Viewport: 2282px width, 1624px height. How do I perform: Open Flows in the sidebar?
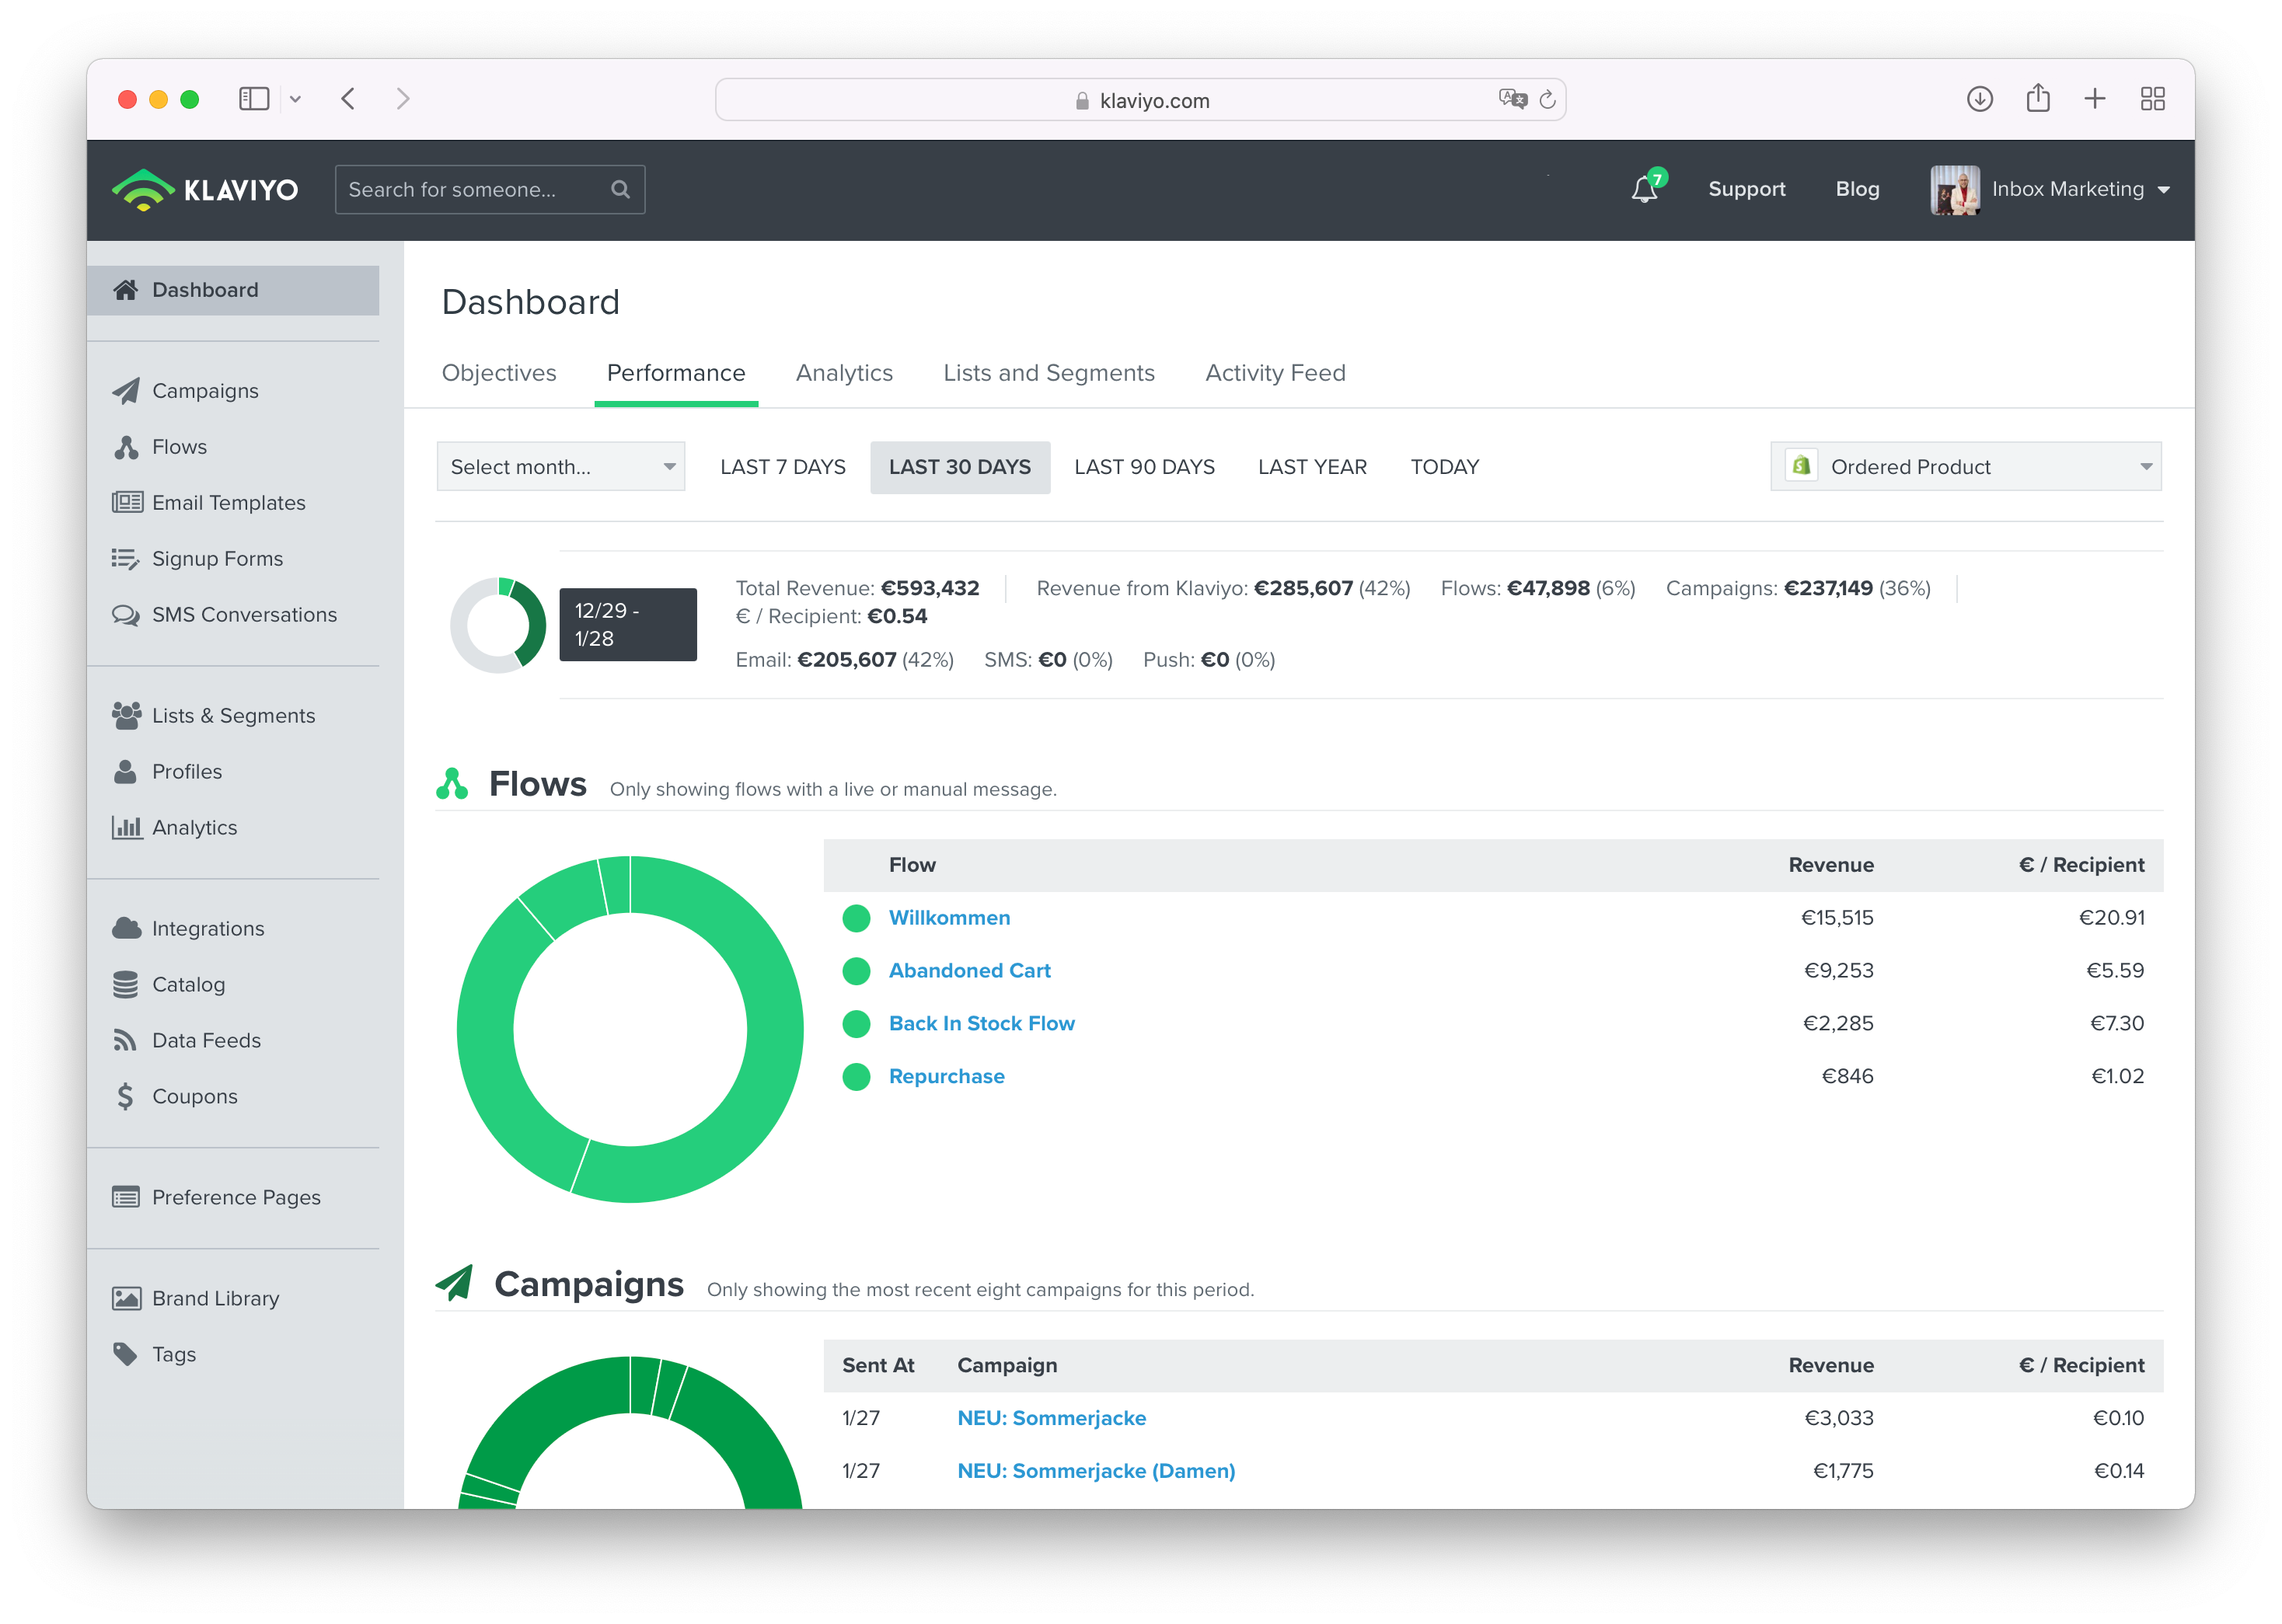(x=179, y=447)
